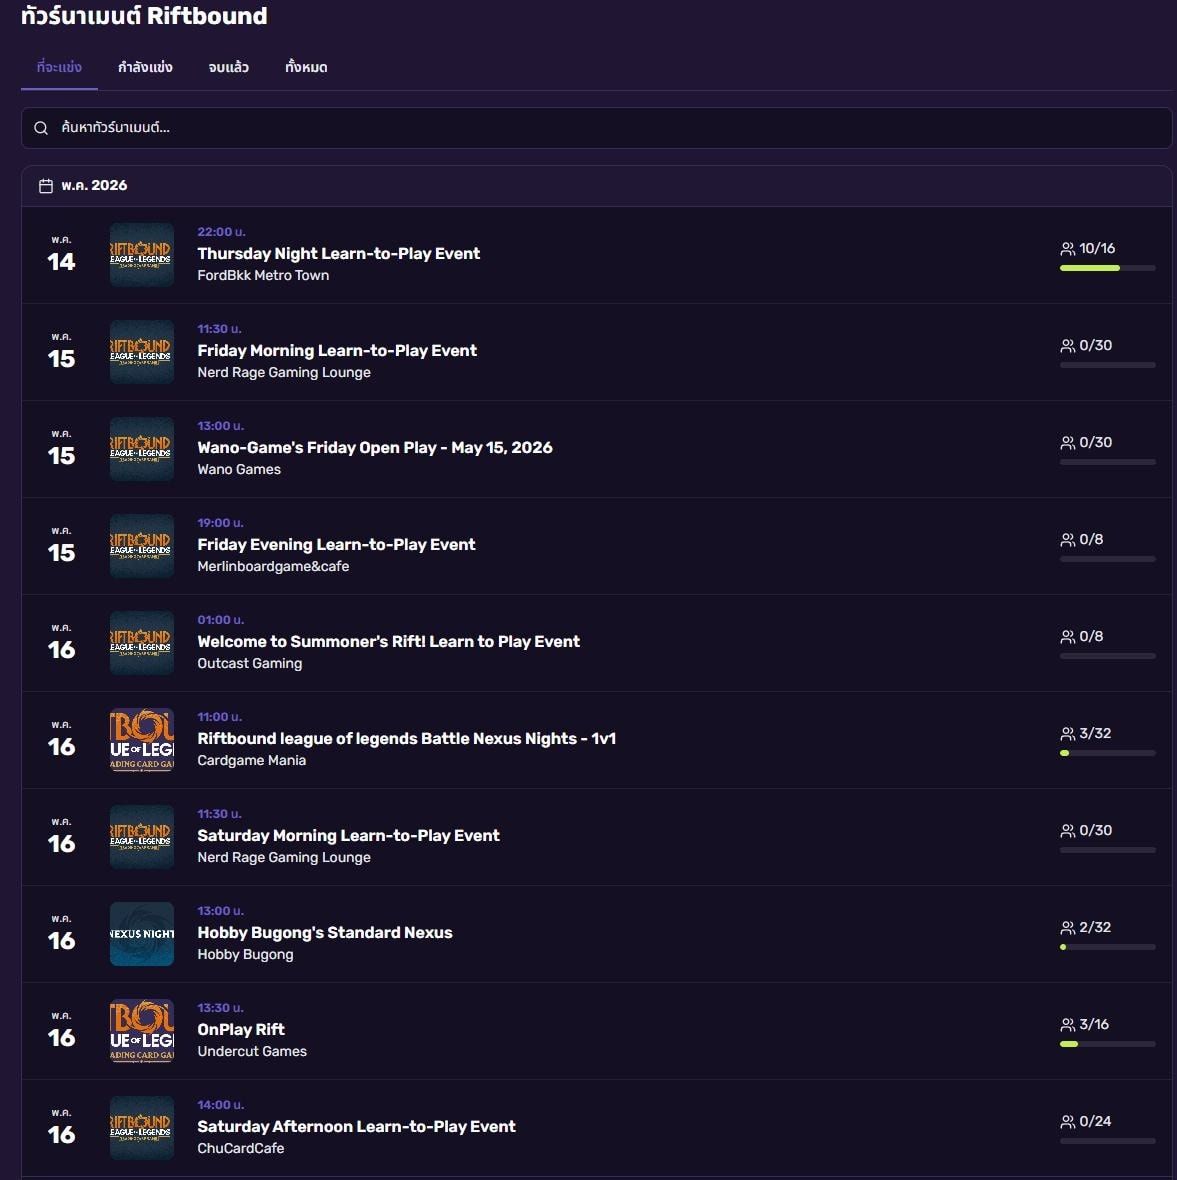Open Friday Evening Learn-to-Play Event link
Viewport: 1177px width, 1180px height.
(336, 545)
